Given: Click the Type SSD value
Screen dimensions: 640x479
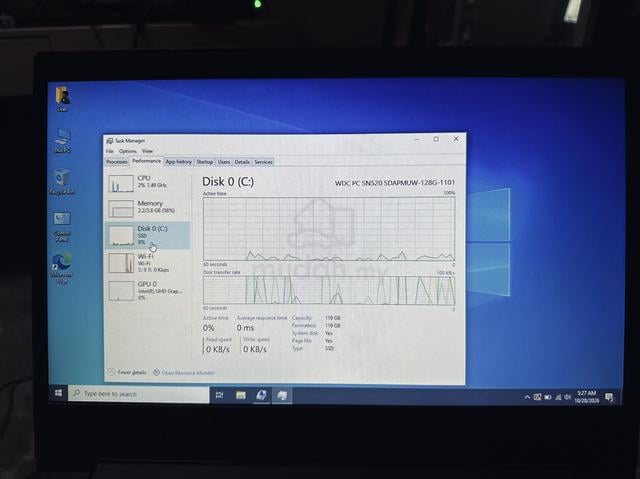Looking at the screenshot, I should click(329, 348).
